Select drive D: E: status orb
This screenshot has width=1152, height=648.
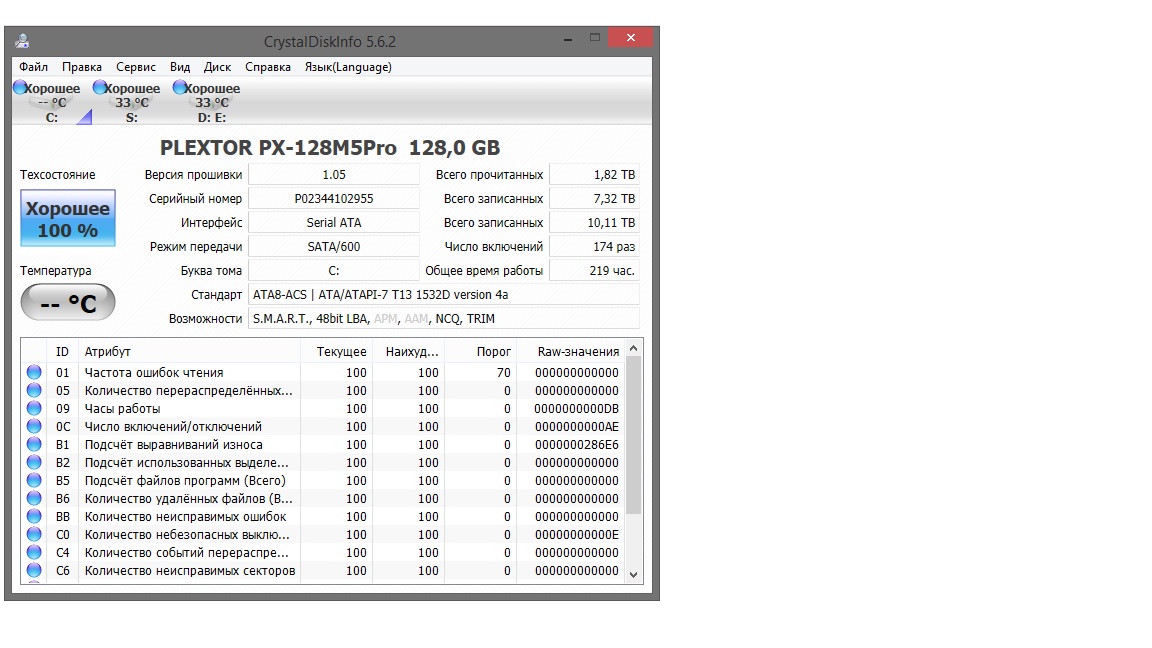coord(180,88)
